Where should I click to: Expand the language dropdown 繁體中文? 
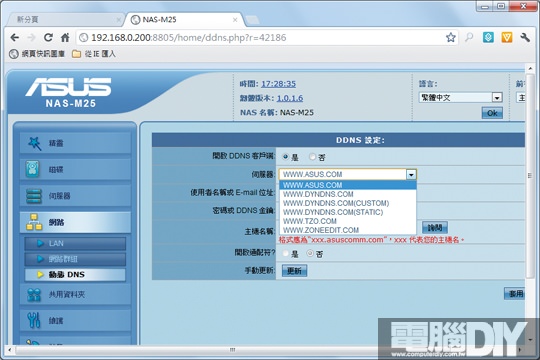click(460, 97)
